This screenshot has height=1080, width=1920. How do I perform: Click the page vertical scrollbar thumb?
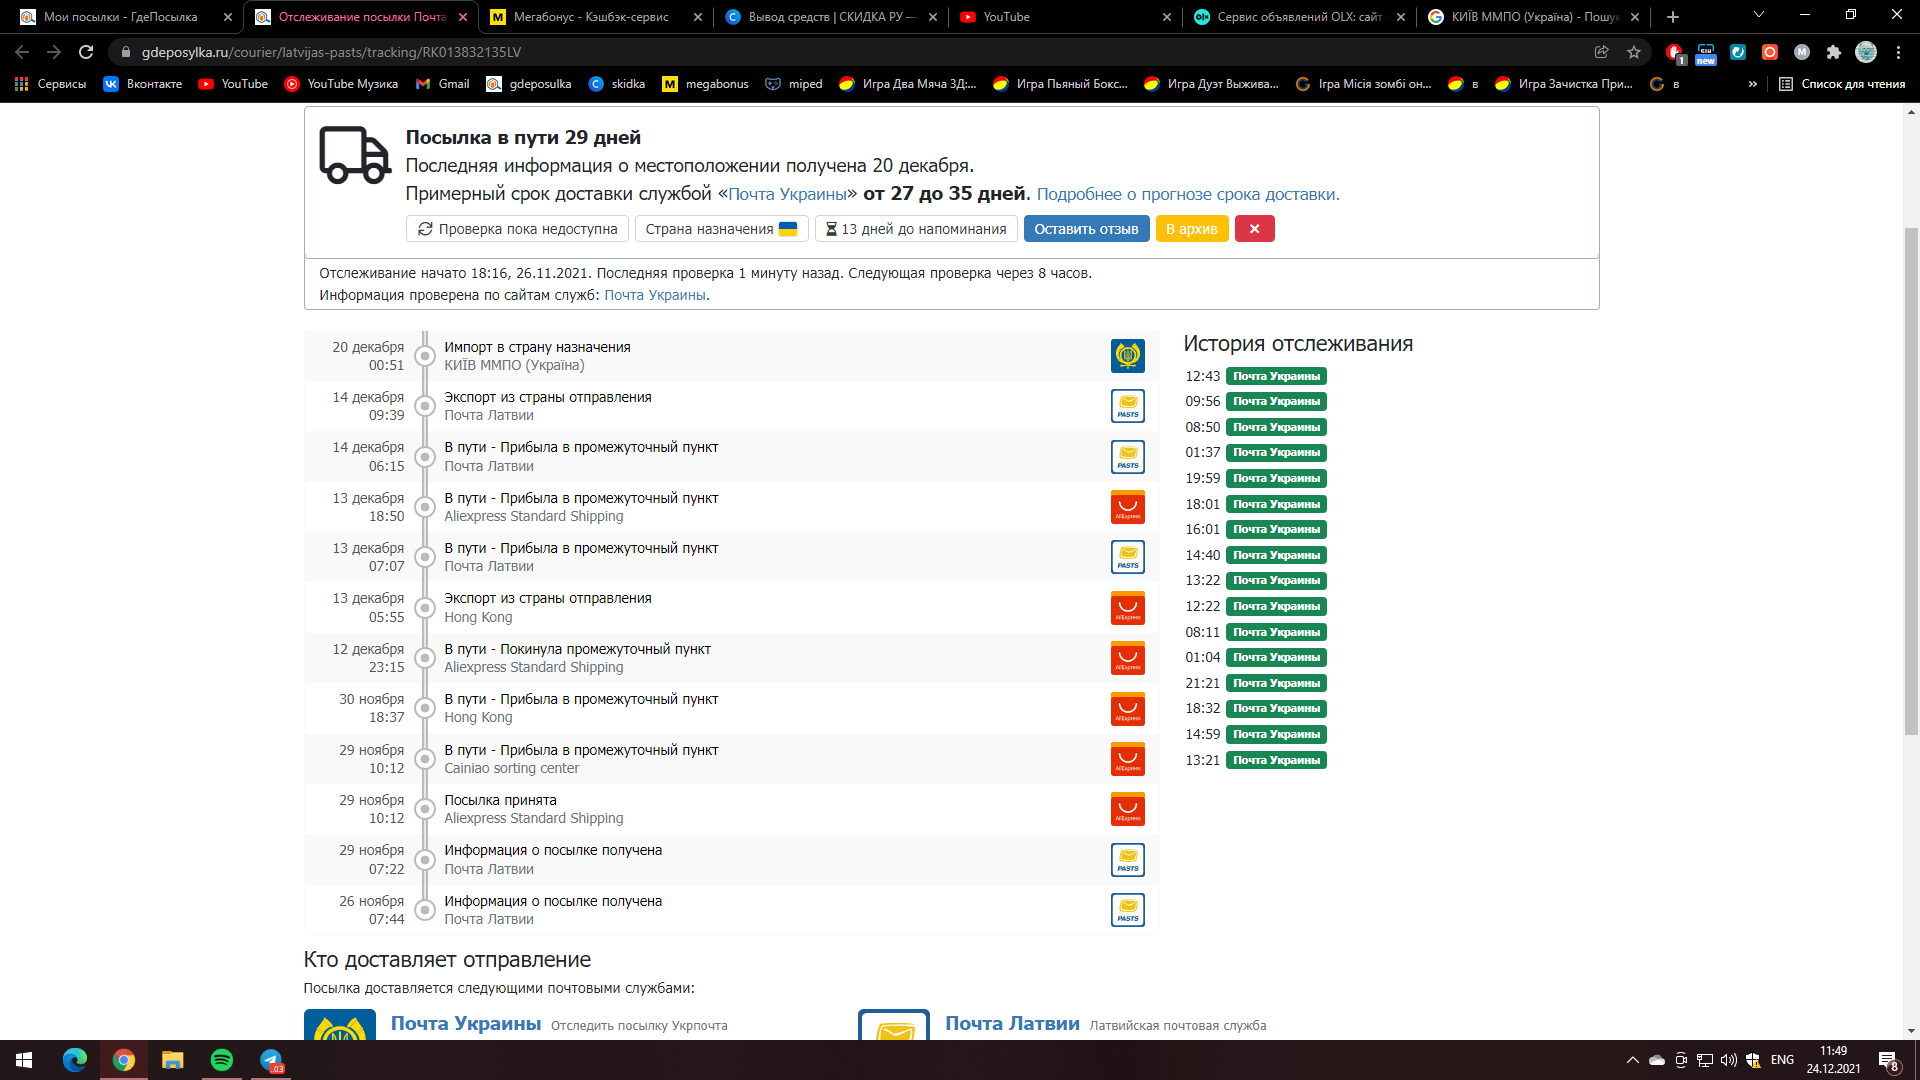pos(1911,480)
